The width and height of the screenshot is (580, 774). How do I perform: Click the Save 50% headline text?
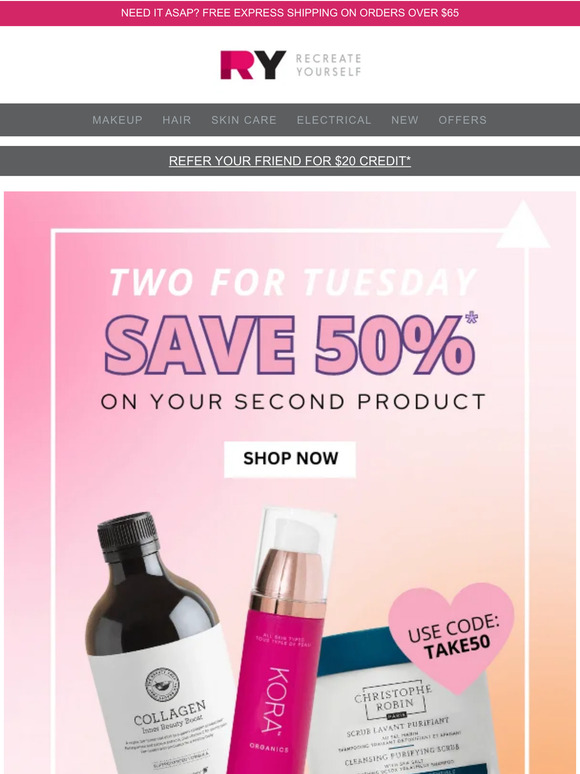coord(290,345)
